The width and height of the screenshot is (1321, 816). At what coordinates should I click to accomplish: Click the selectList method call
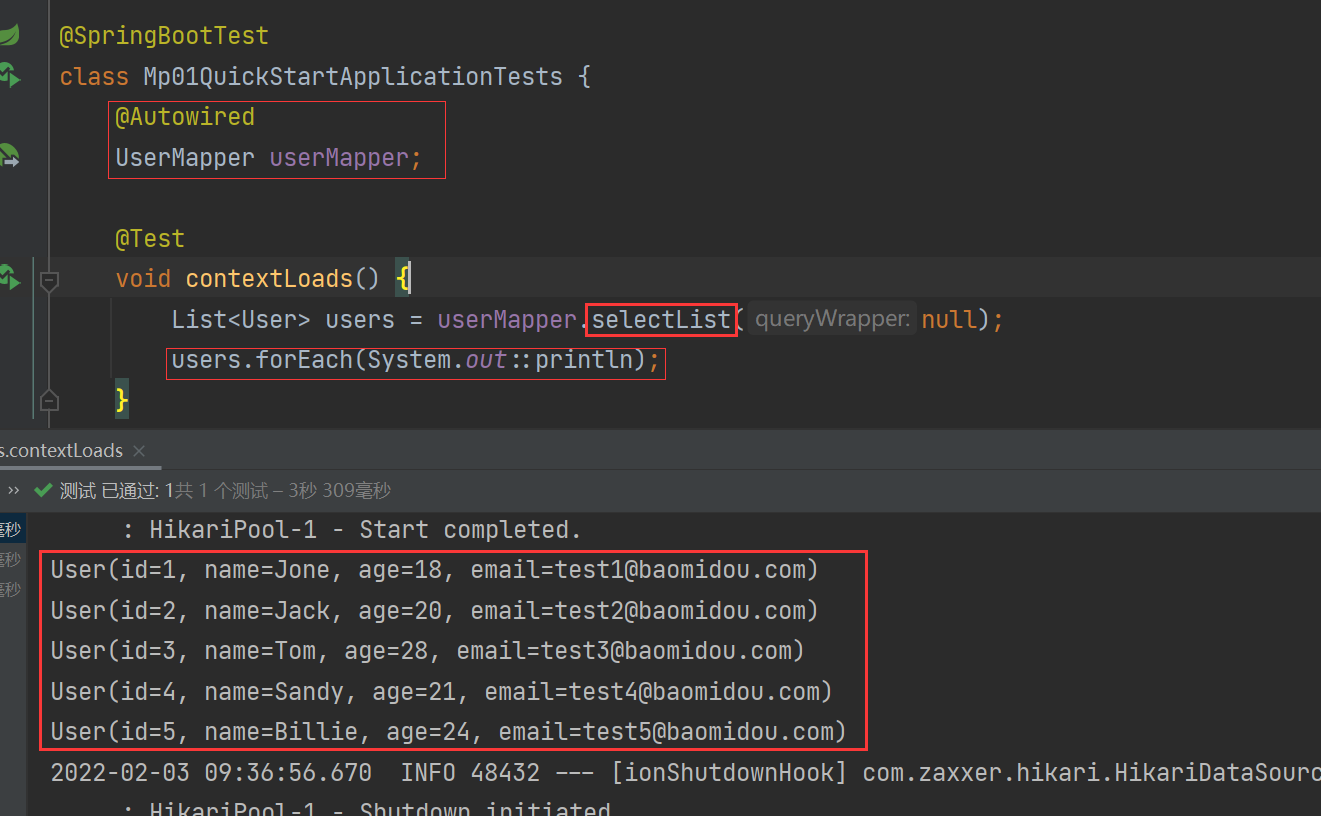pos(660,319)
